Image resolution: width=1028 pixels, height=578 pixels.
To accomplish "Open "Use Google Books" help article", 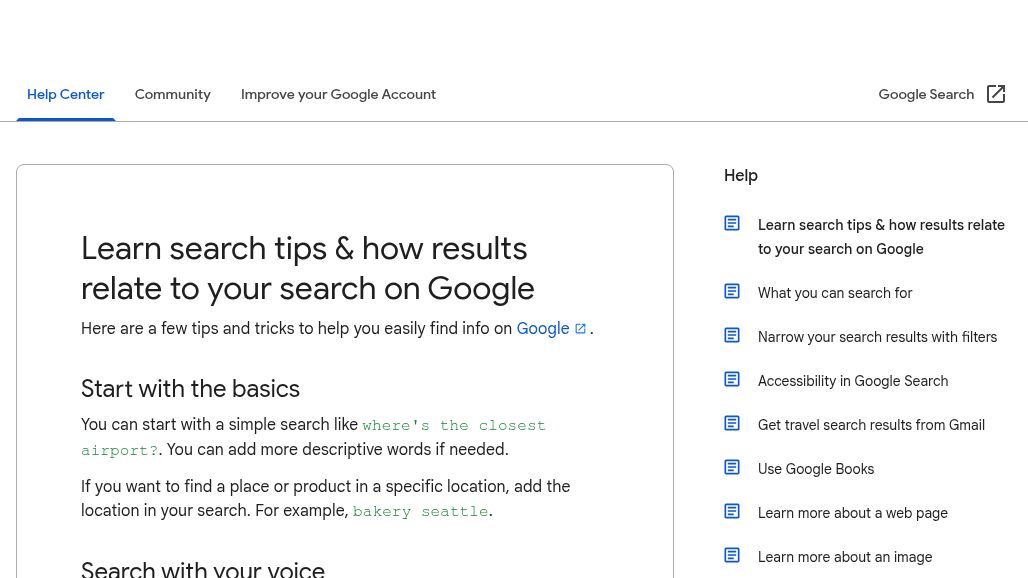I will (816, 469).
